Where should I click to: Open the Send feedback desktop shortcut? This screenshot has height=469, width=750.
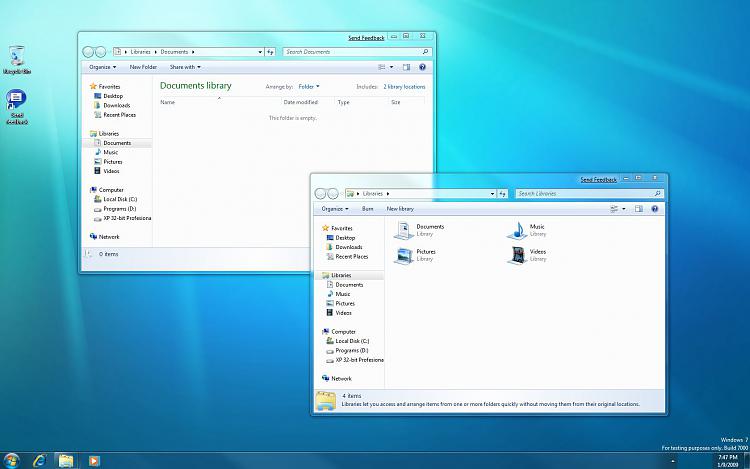pos(17,106)
